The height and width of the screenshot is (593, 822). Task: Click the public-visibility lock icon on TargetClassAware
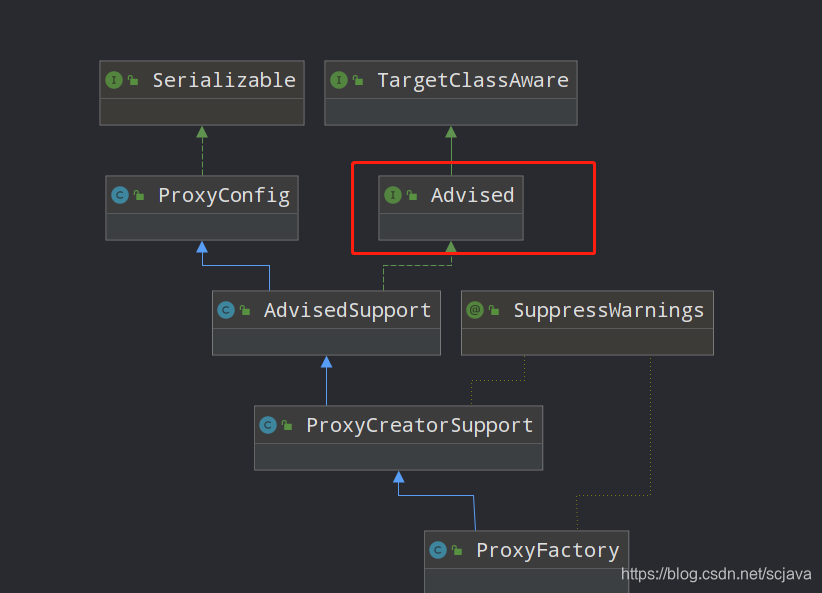click(358, 80)
